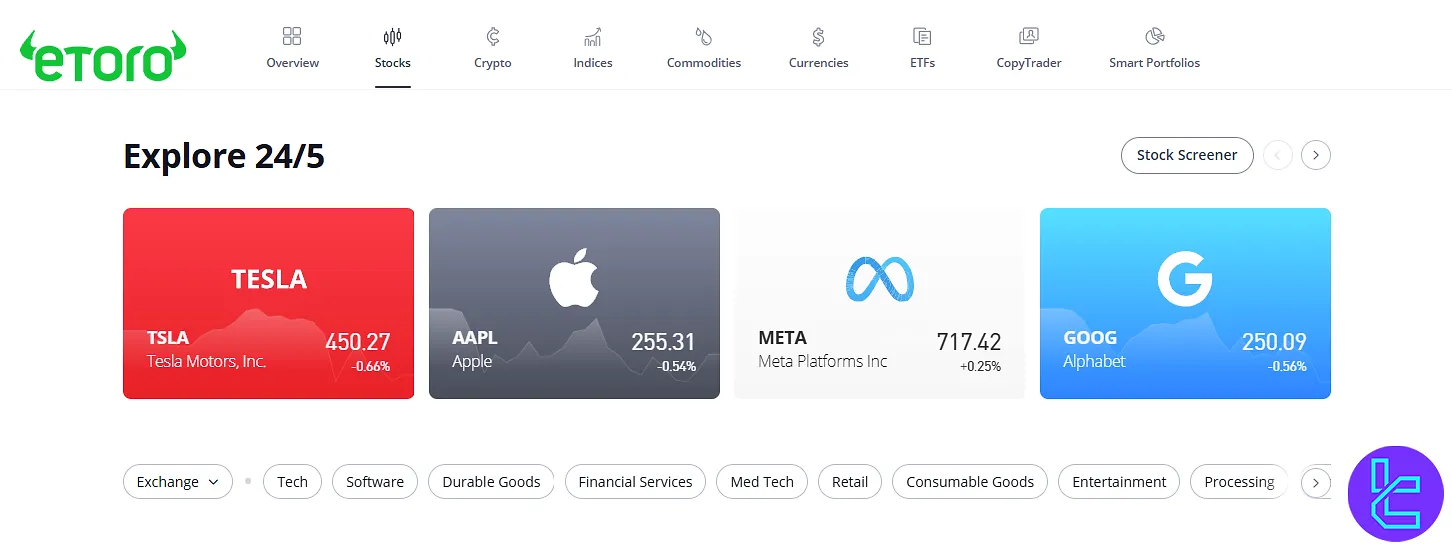Select the ETFs icon
Viewport: 1452px width, 550px height.
(922, 37)
